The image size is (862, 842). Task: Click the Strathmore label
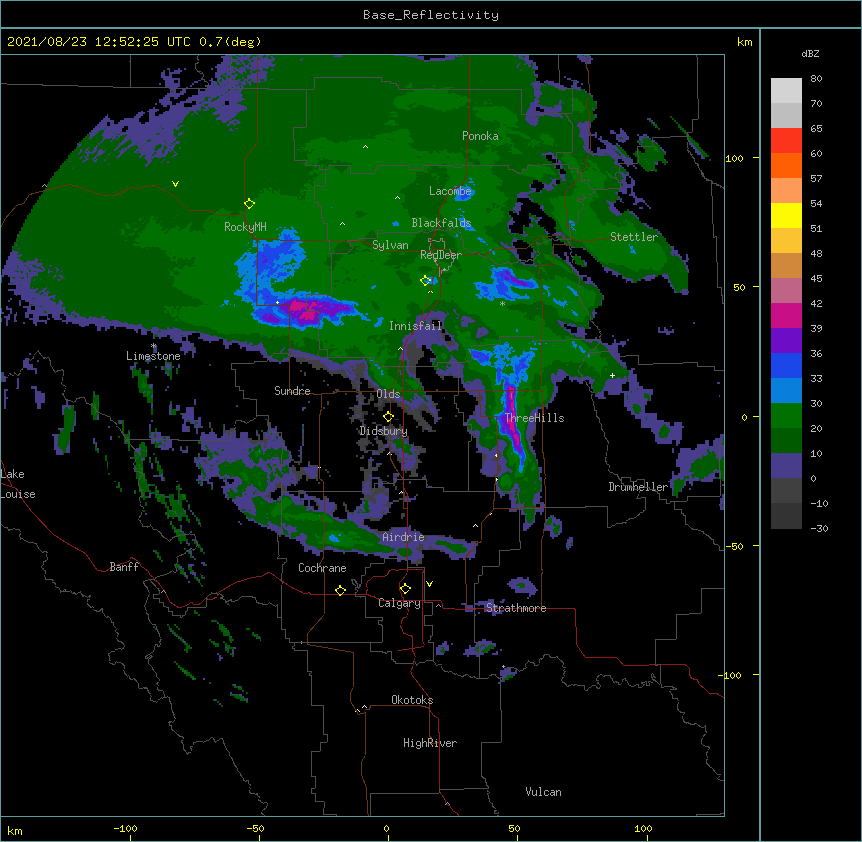(x=516, y=608)
